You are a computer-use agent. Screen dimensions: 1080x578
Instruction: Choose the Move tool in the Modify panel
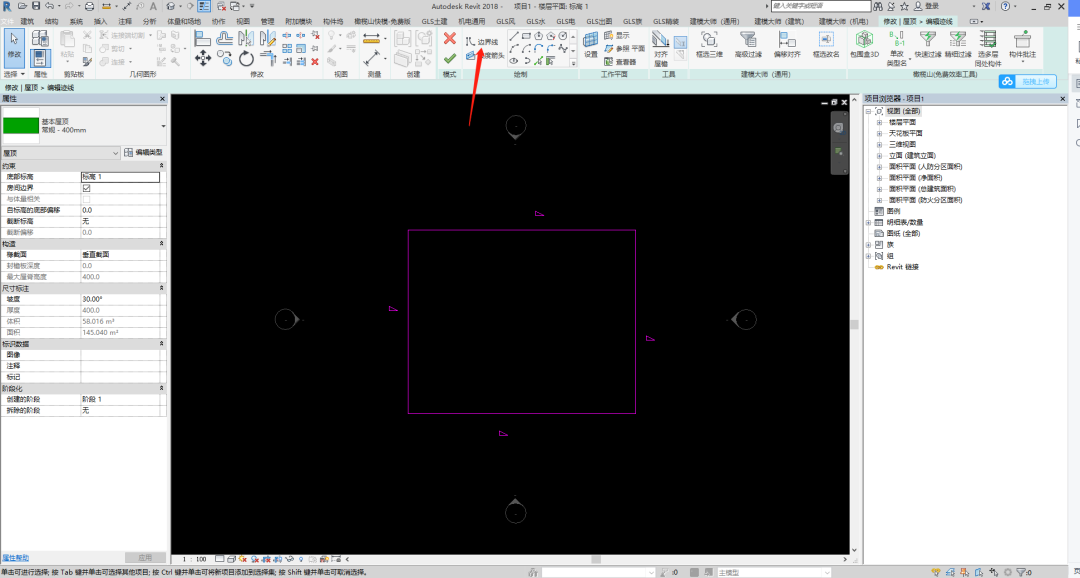202,59
